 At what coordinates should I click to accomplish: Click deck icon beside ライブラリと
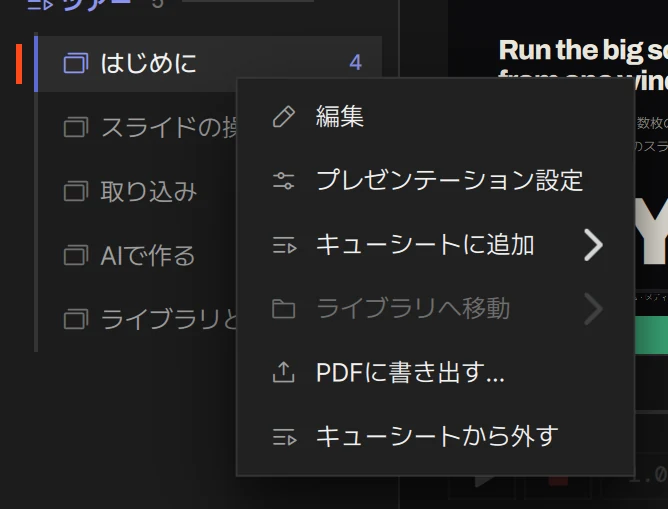pos(76,319)
